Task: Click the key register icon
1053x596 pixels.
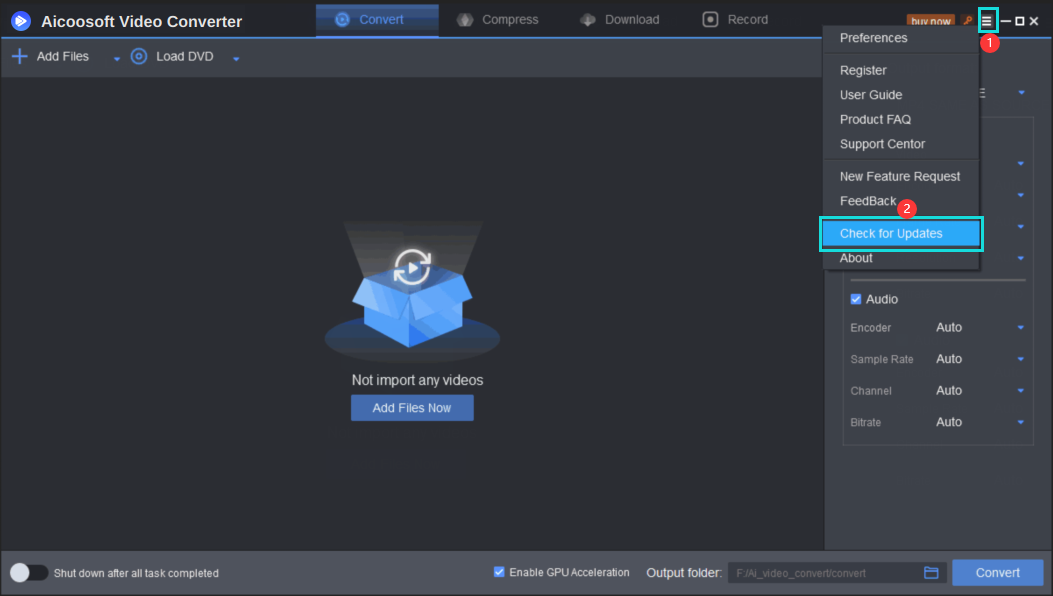Action: (968, 21)
